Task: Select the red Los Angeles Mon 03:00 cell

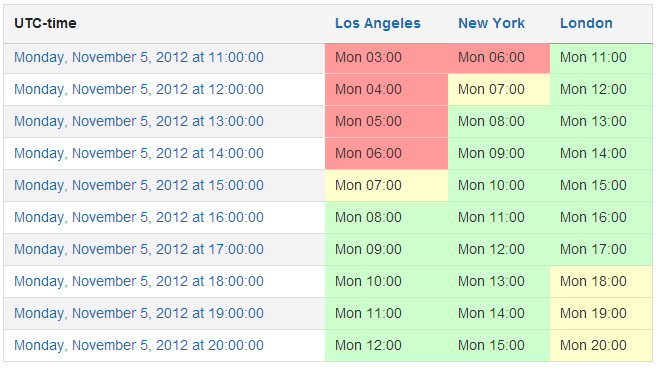Action: click(386, 58)
